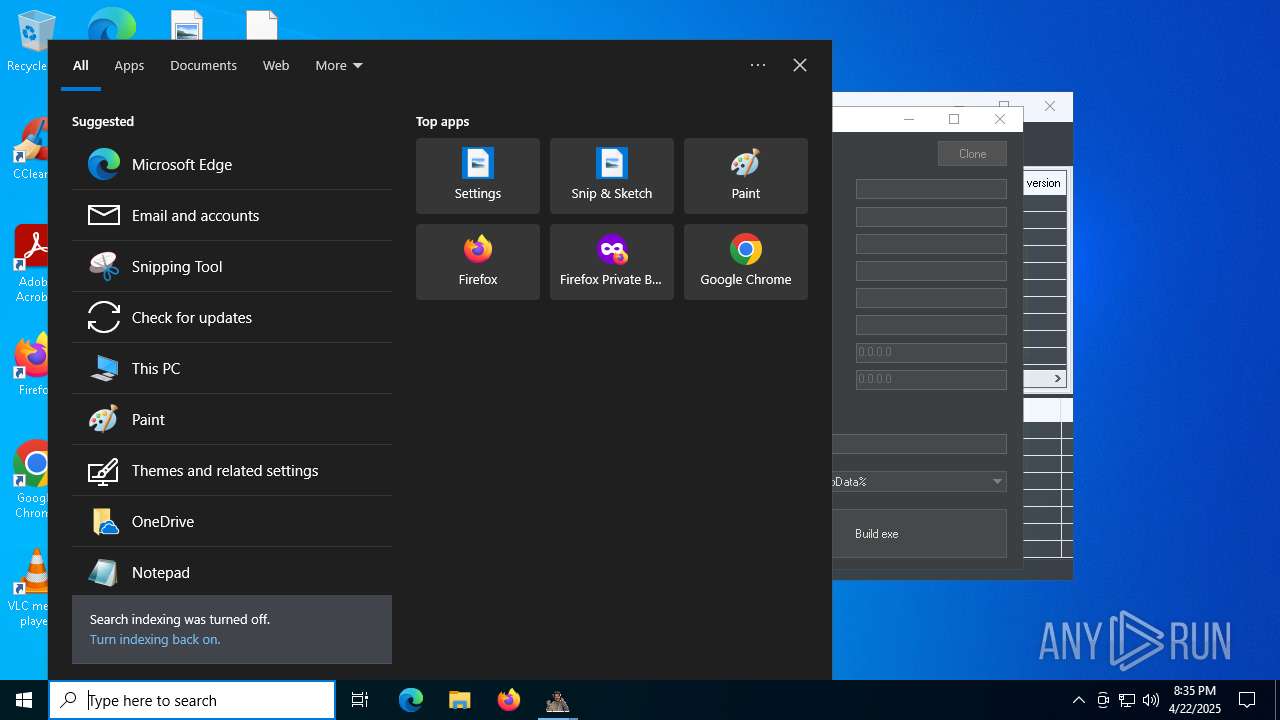Screen dimensions: 1280x720
Task: Click top text field below Clone button
Action: click(931, 189)
